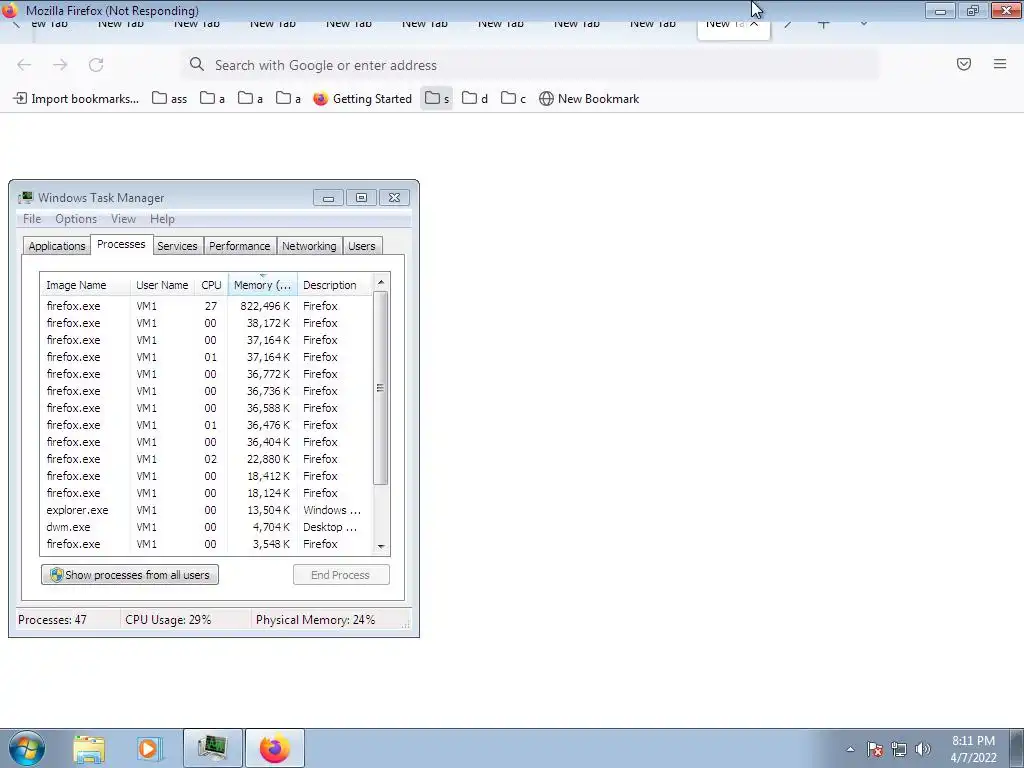Open the 's' bookmark folder
Screen dimensions: 1024x768
[437, 99]
